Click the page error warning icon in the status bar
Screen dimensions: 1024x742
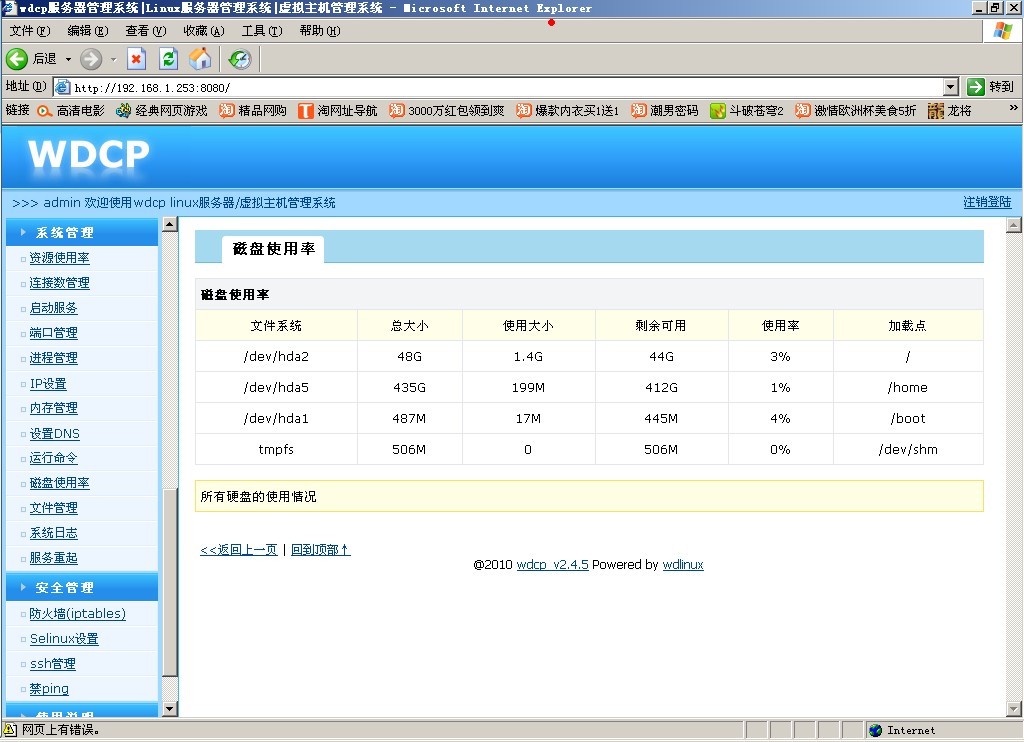pos(11,730)
